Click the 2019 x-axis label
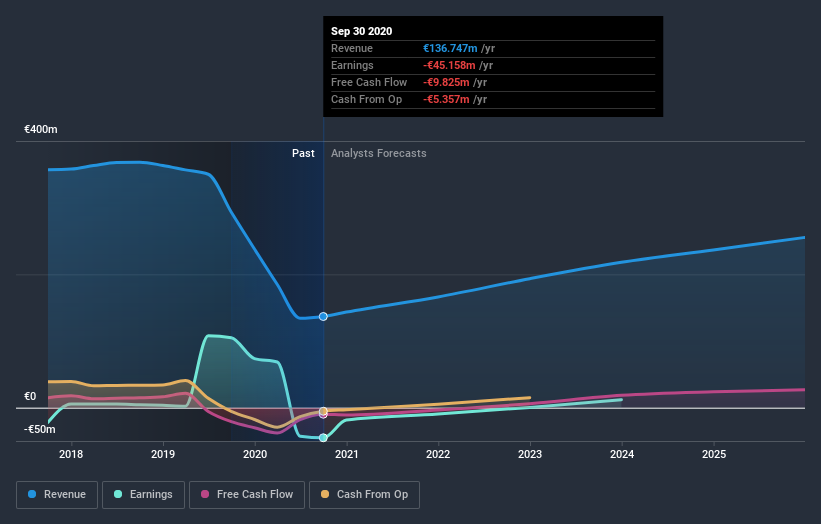 pos(163,454)
